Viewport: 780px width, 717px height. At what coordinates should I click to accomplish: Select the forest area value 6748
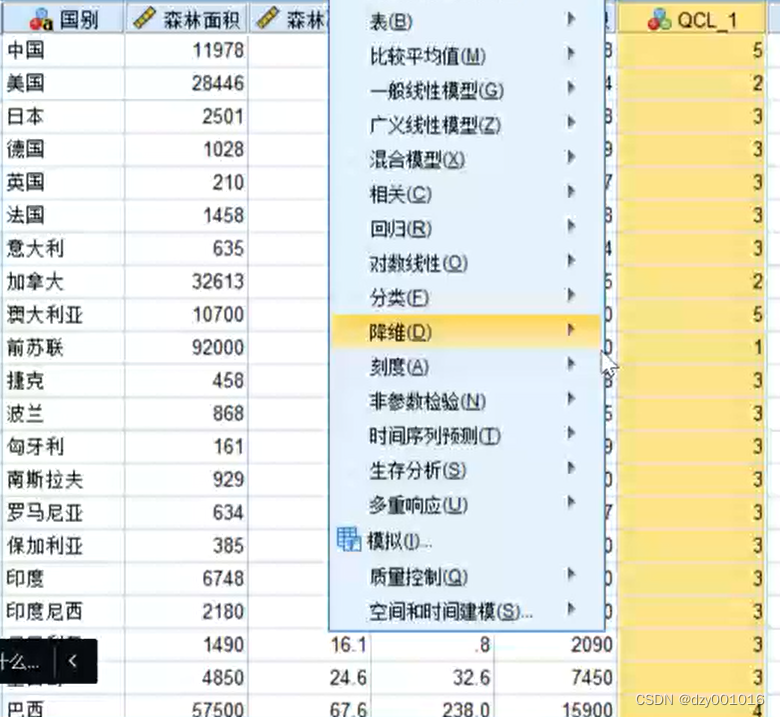click(187, 579)
